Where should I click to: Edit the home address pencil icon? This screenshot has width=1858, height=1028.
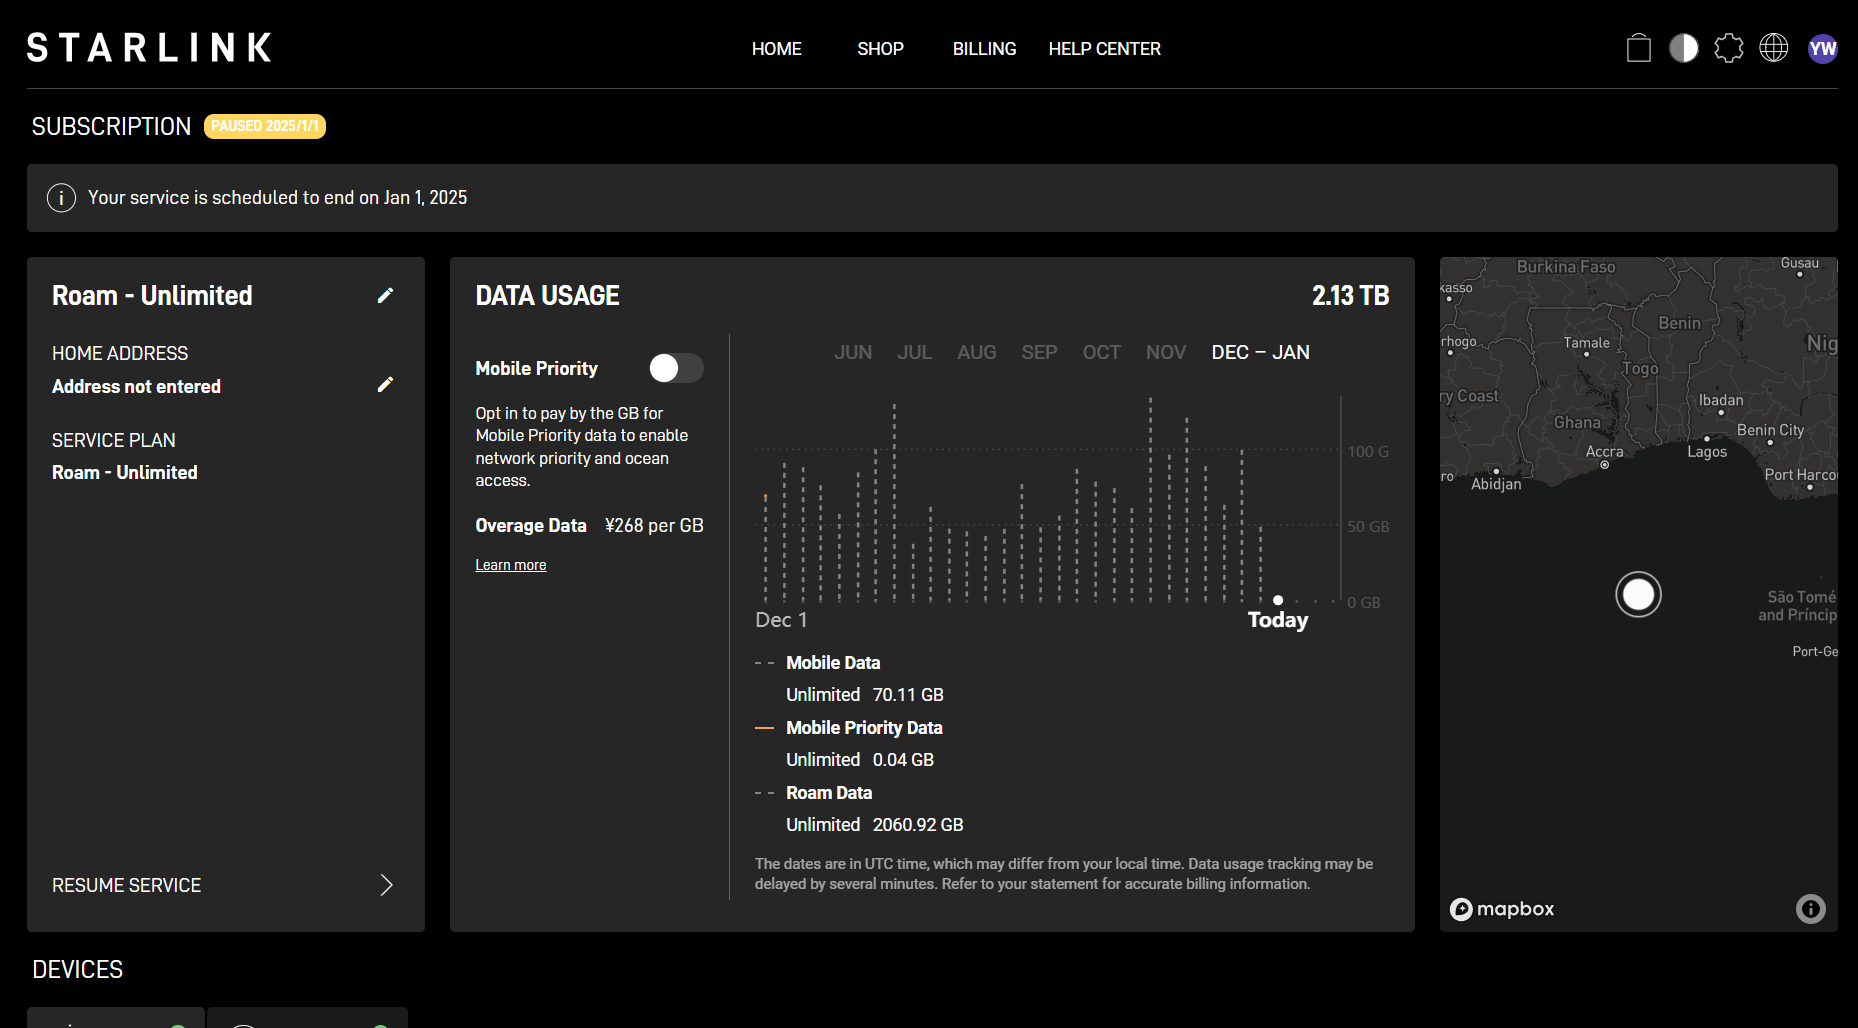click(x=385, y=384)
